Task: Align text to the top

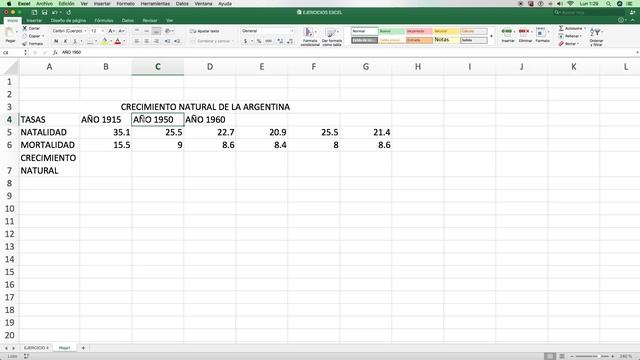Action: pyautogui.click(x=137, y=31)
